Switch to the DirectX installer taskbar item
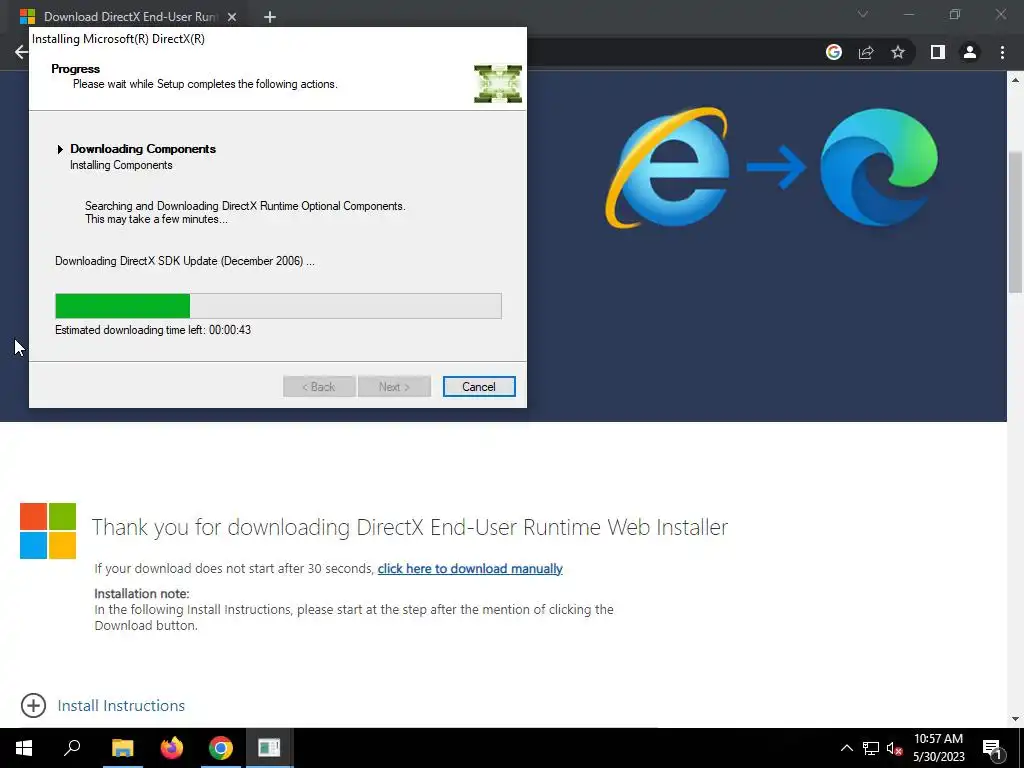This screenshot has width=1024, height=768. (269, 748)
